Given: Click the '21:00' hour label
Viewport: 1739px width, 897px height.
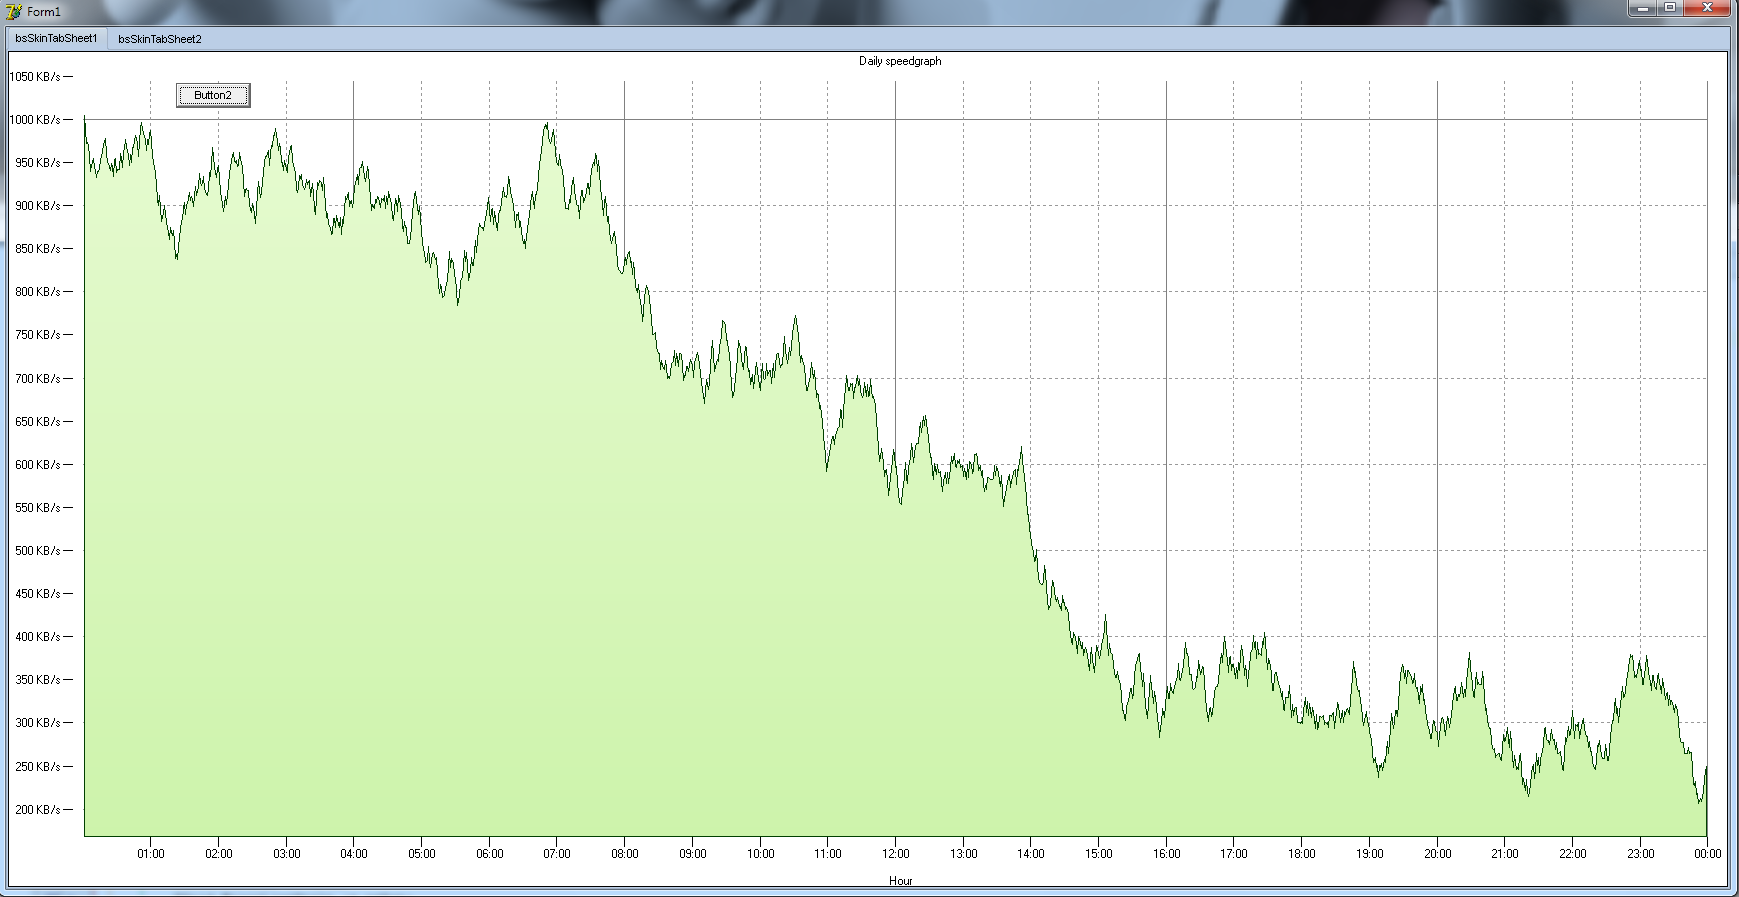Looking at the screenshot, I should (1505, 854).
